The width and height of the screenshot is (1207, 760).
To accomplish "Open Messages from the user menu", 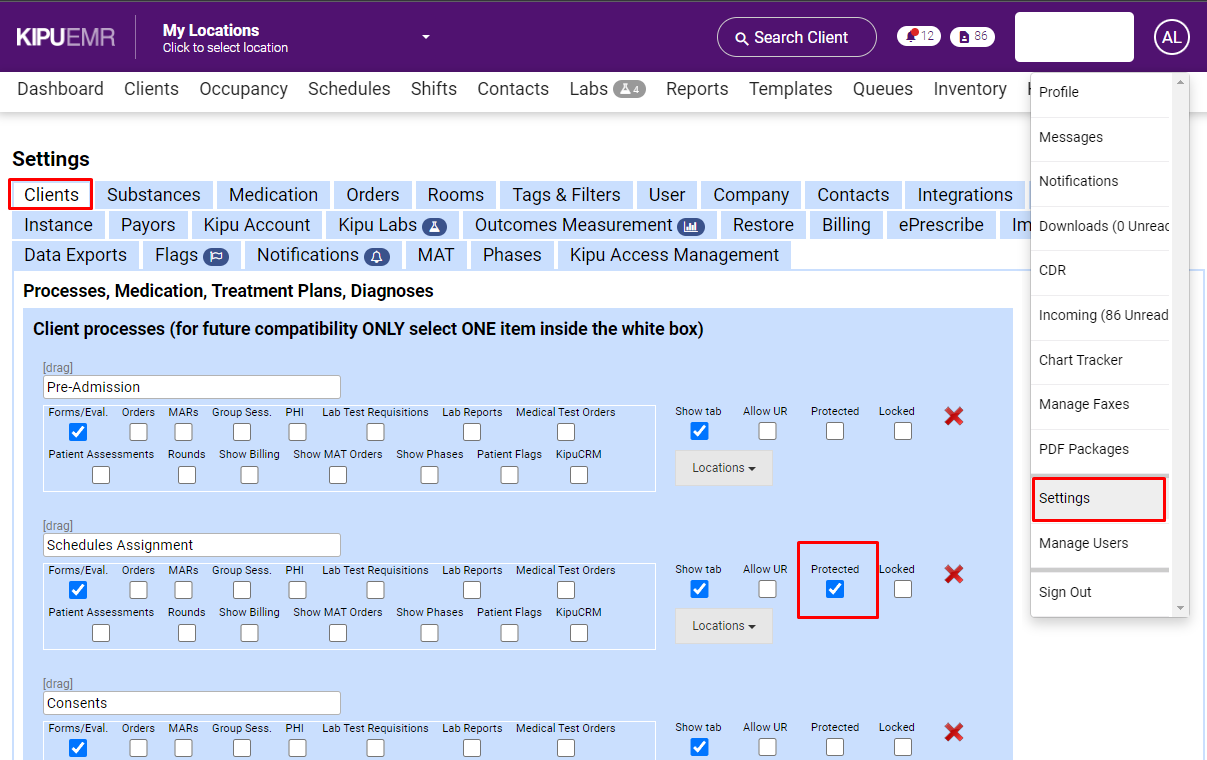I will pyautogui.click(x=1101, y=137).
